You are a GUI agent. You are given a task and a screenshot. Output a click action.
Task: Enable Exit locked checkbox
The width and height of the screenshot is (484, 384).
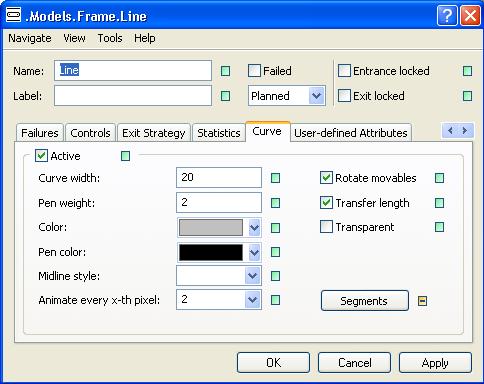[x=344, y=96]
